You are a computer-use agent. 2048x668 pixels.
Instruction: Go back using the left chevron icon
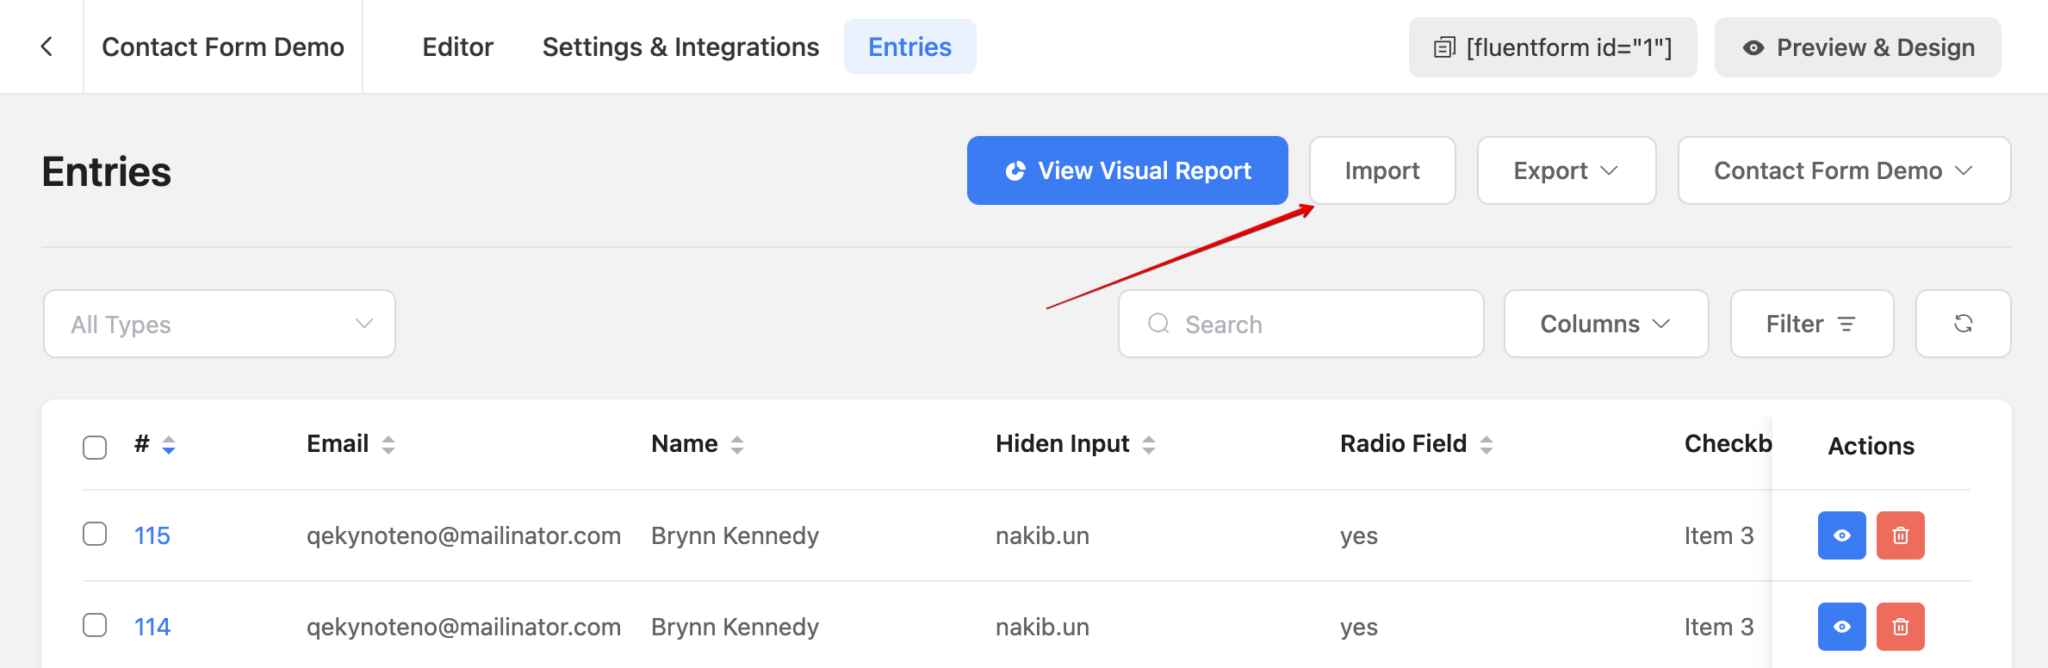tap(46, 47)
